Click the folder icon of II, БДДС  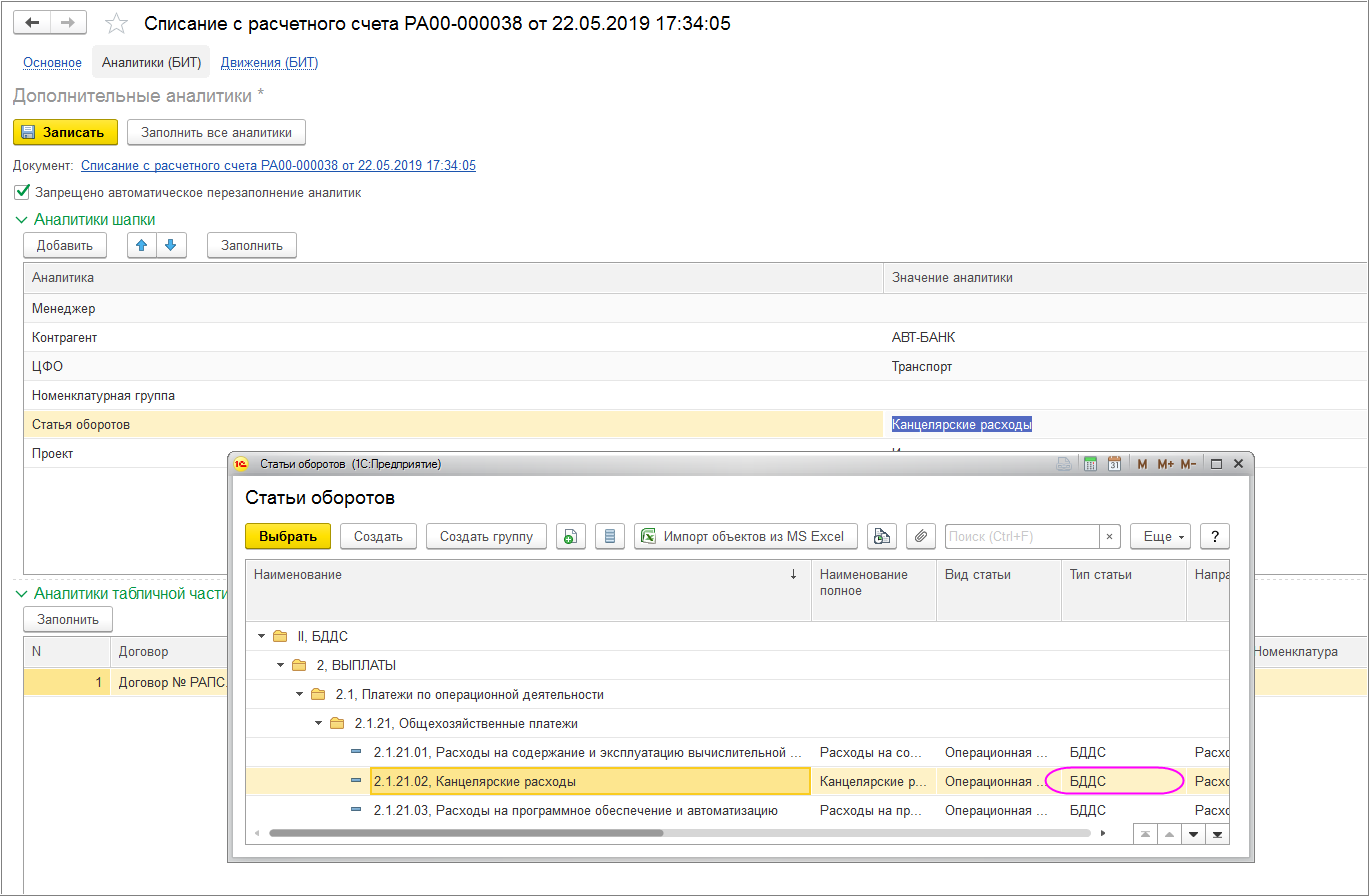coord(280,636)
